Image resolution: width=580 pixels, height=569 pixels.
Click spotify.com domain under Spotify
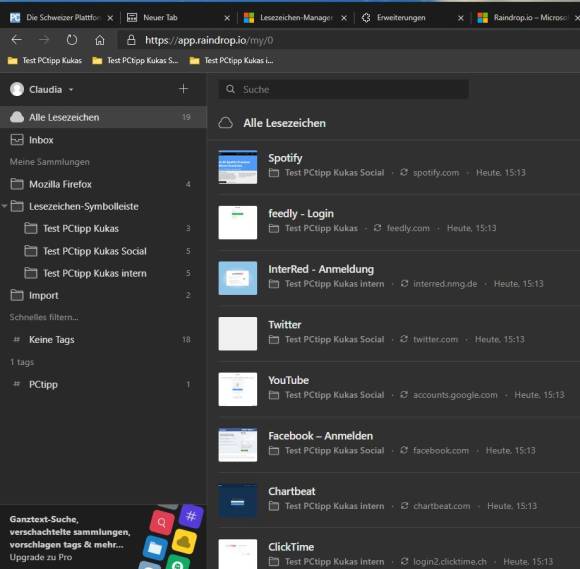pyautogui.click(x=436, y=172)
